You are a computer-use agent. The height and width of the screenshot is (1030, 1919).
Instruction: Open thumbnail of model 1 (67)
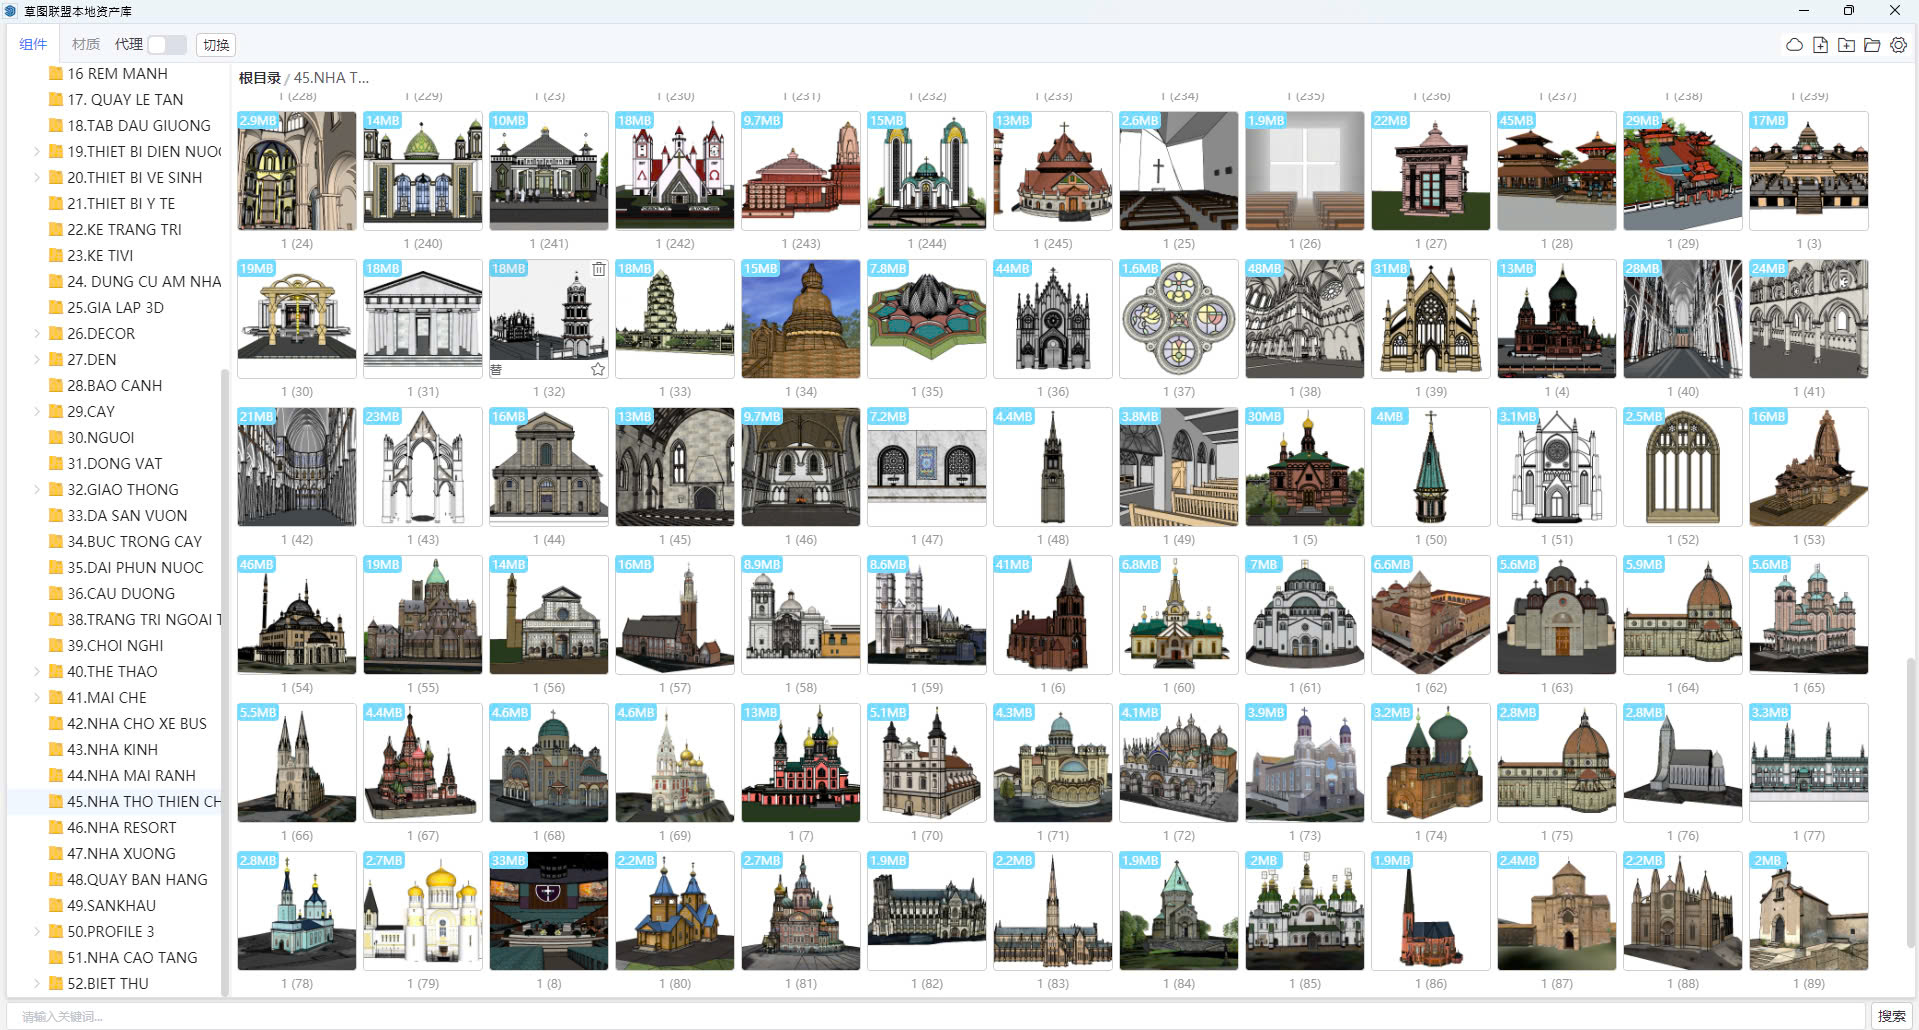(x=422, y=763)
